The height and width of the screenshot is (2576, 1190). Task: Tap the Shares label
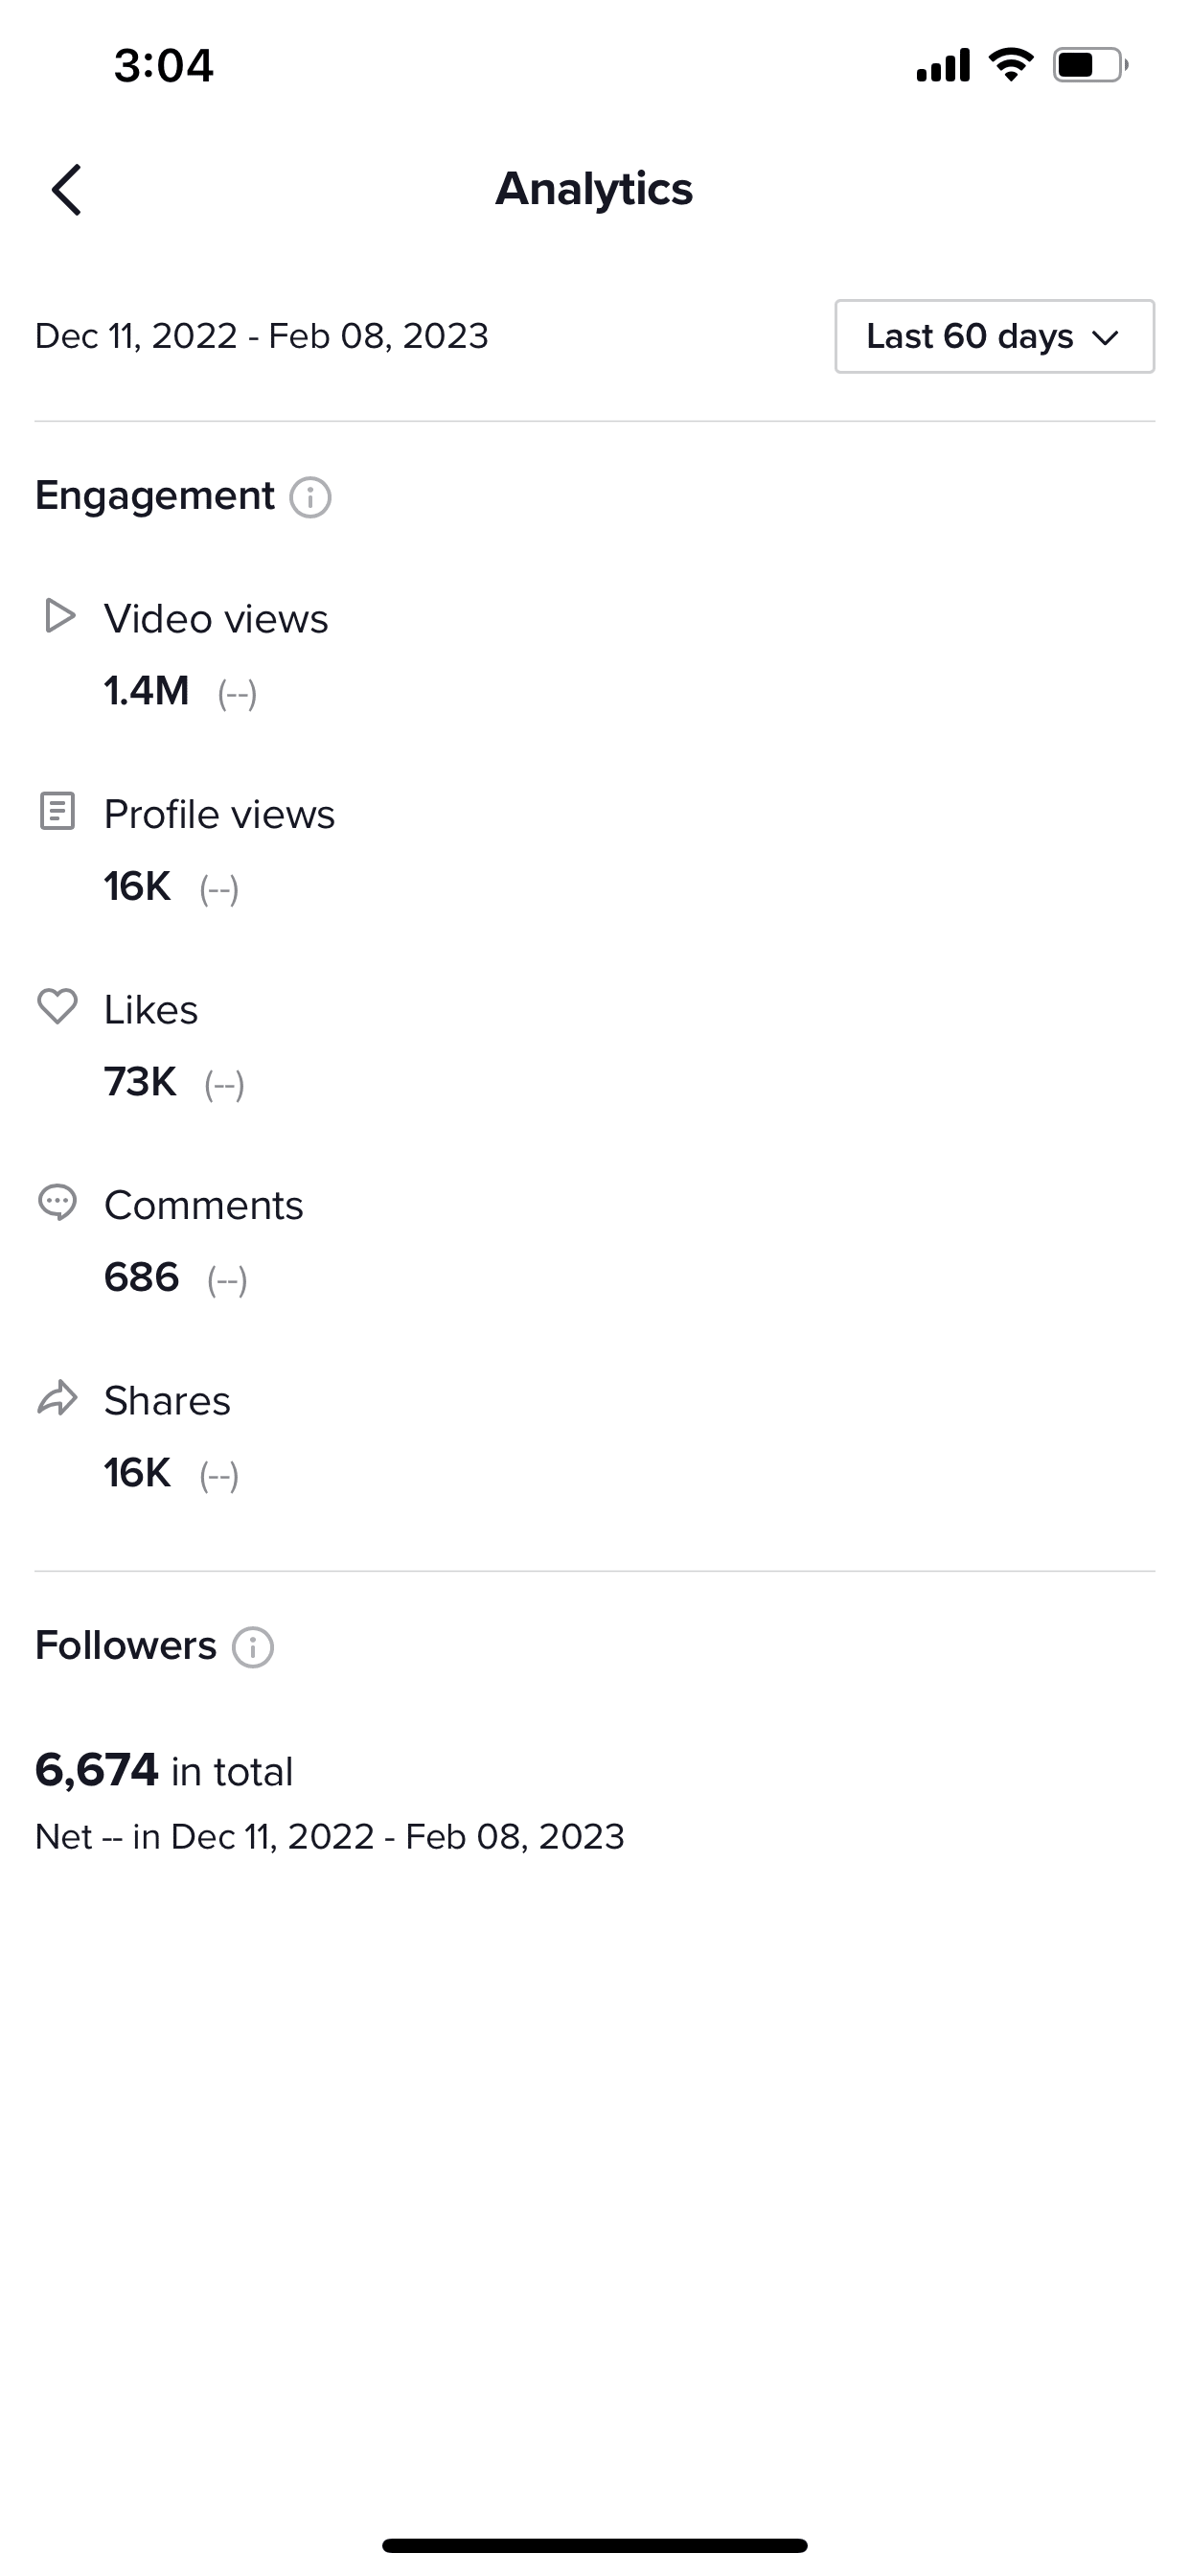pyautogui.click(x=167, y=1401)
